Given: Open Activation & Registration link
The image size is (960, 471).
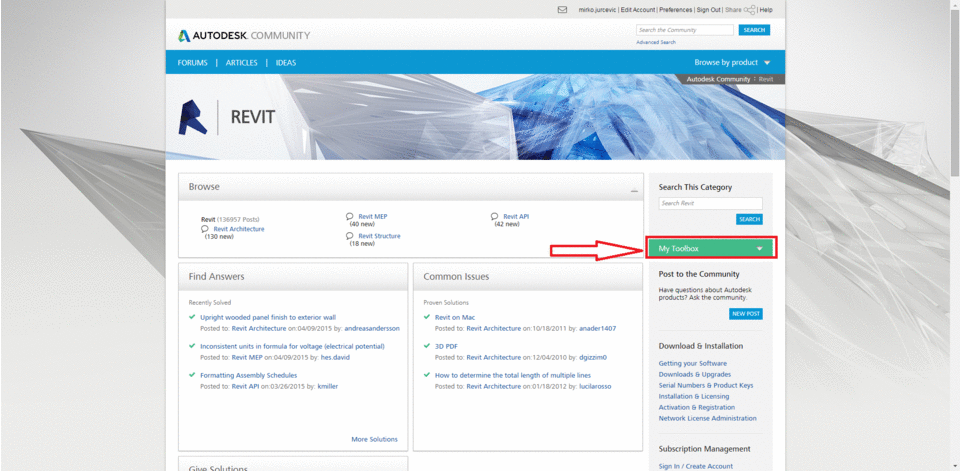Looking at the screenshot, I should point(697,407).
